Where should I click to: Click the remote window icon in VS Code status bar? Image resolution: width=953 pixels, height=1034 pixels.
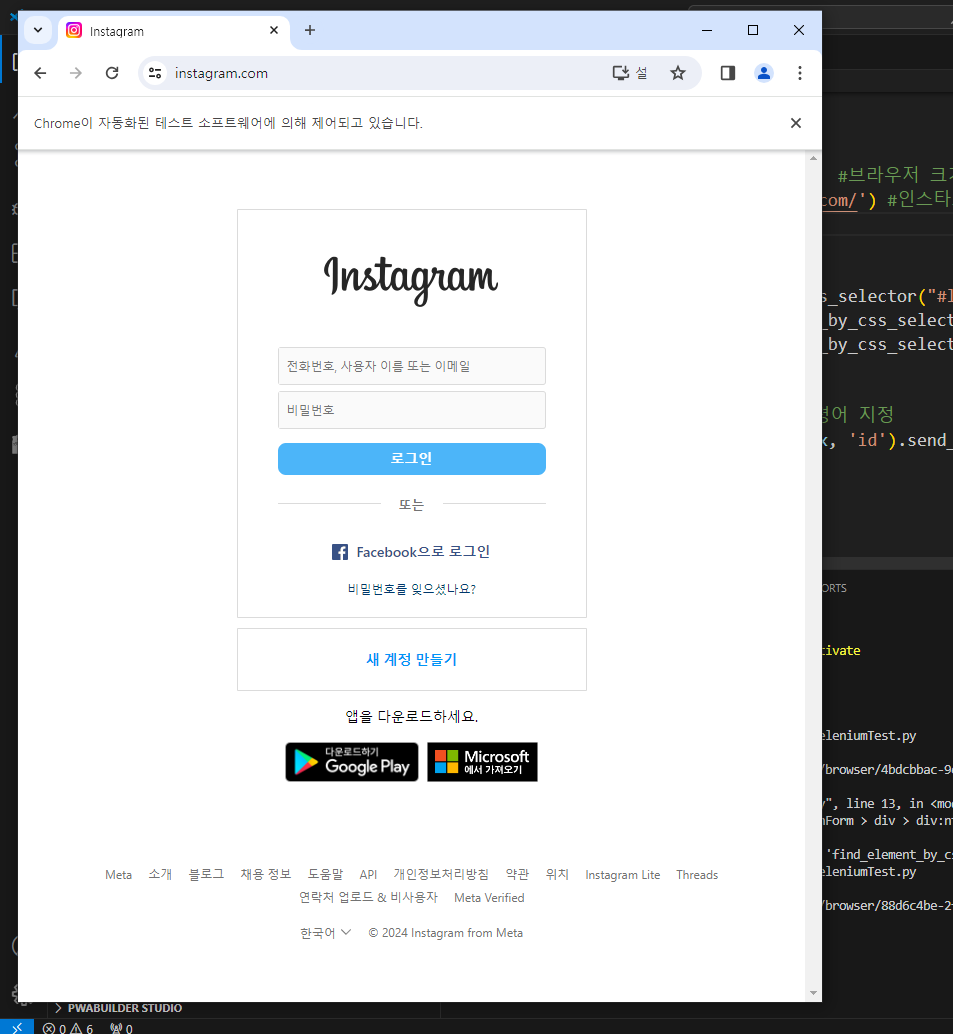tap(17, 1028)
